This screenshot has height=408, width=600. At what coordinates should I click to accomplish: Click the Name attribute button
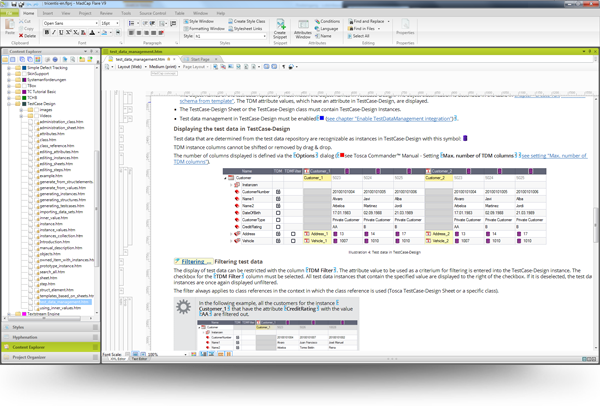[323, 36]
